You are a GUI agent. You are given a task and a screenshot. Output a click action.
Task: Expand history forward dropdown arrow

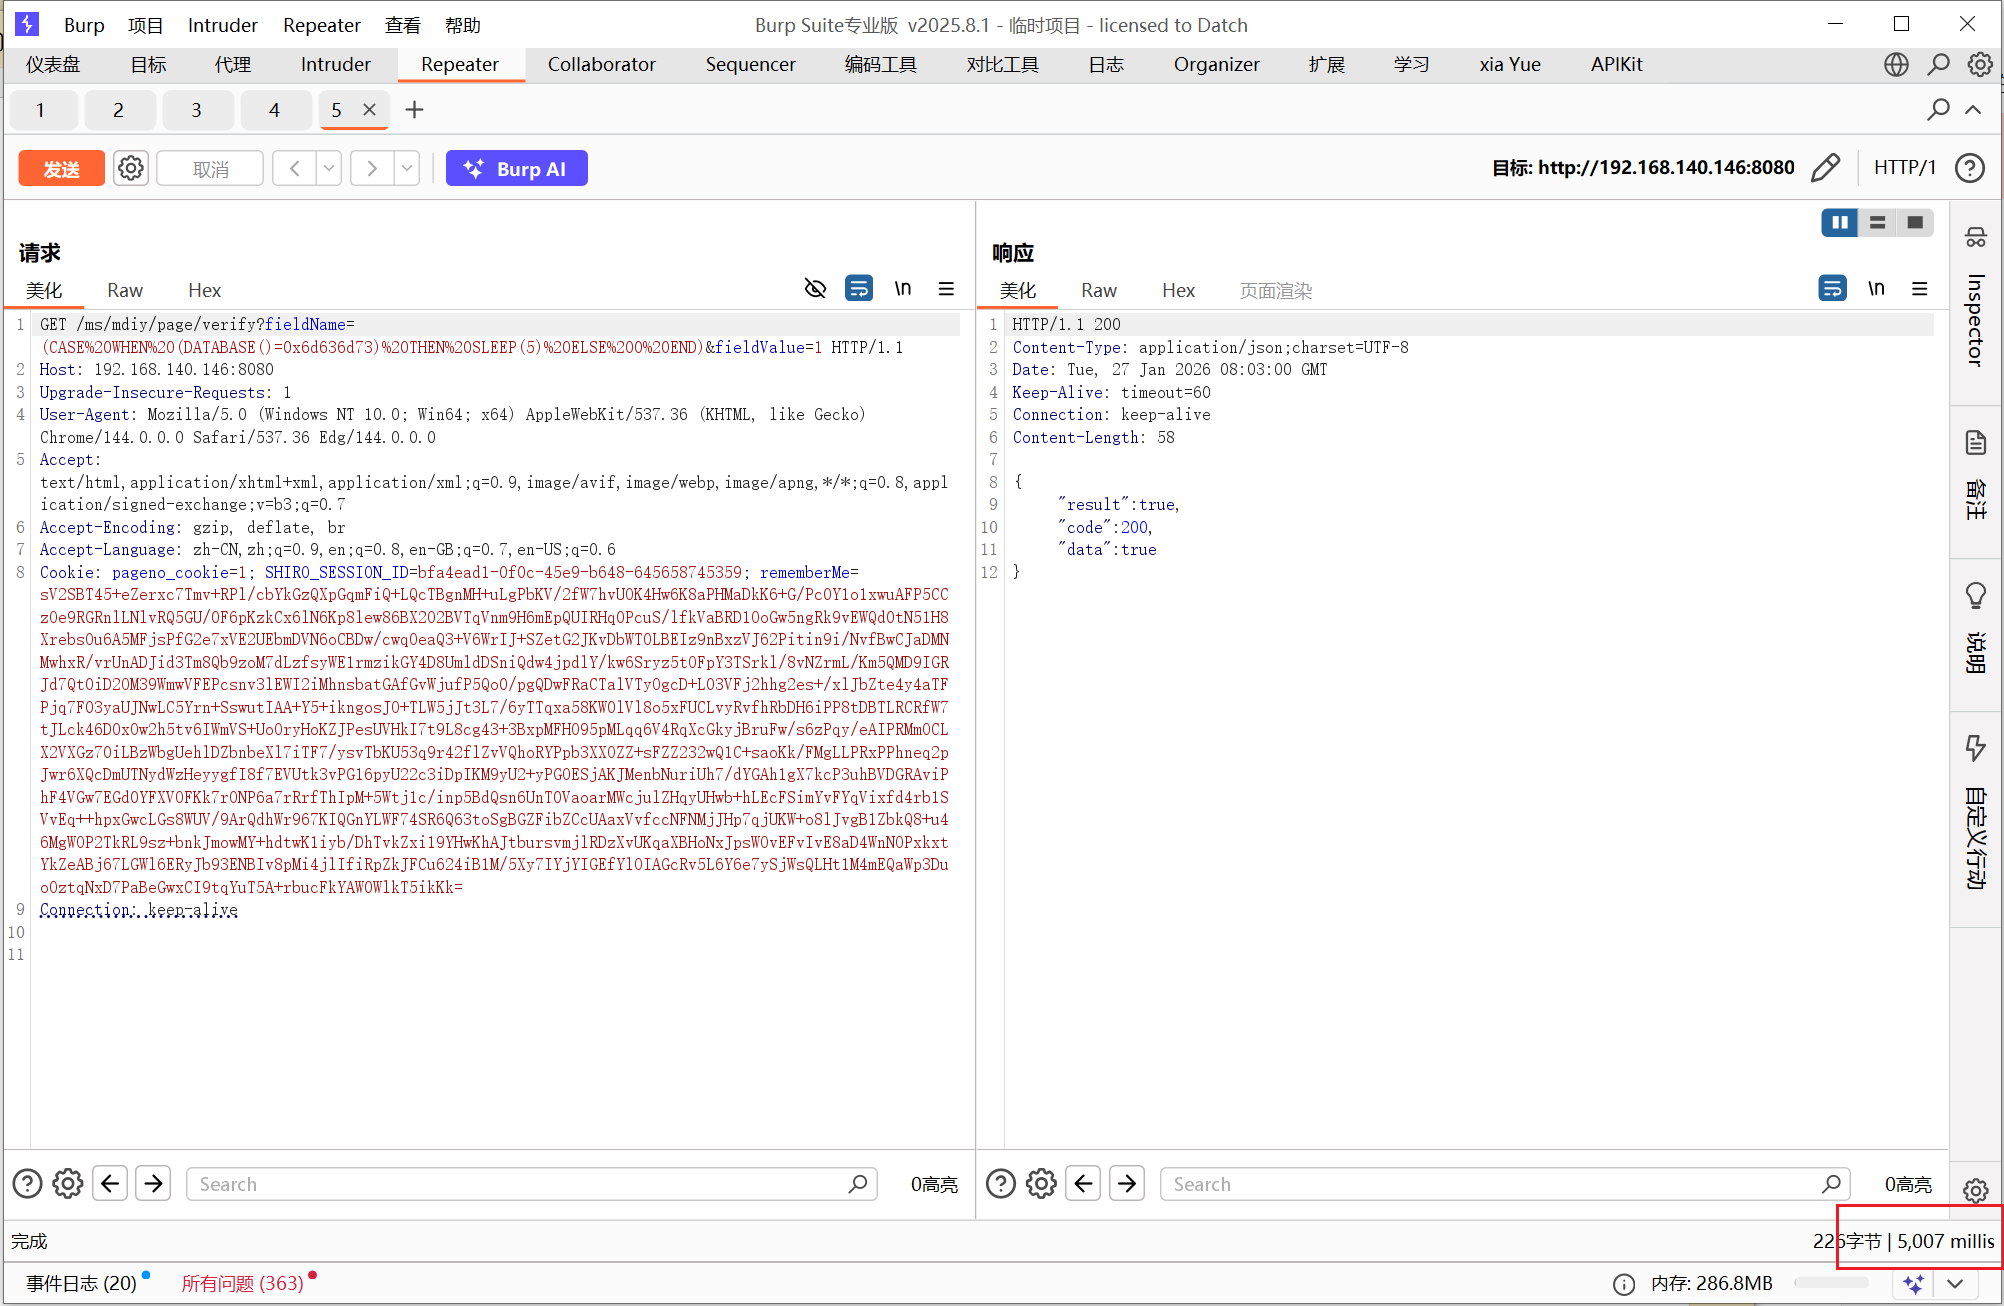click(x=407, y=168)
